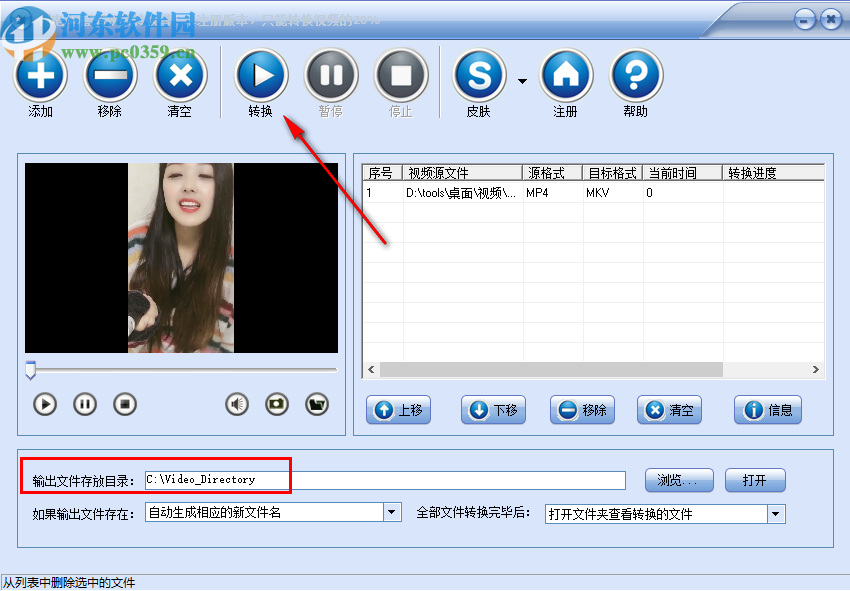Start conversion with the 转换 button
850x591 pixels.
[261, 75]
